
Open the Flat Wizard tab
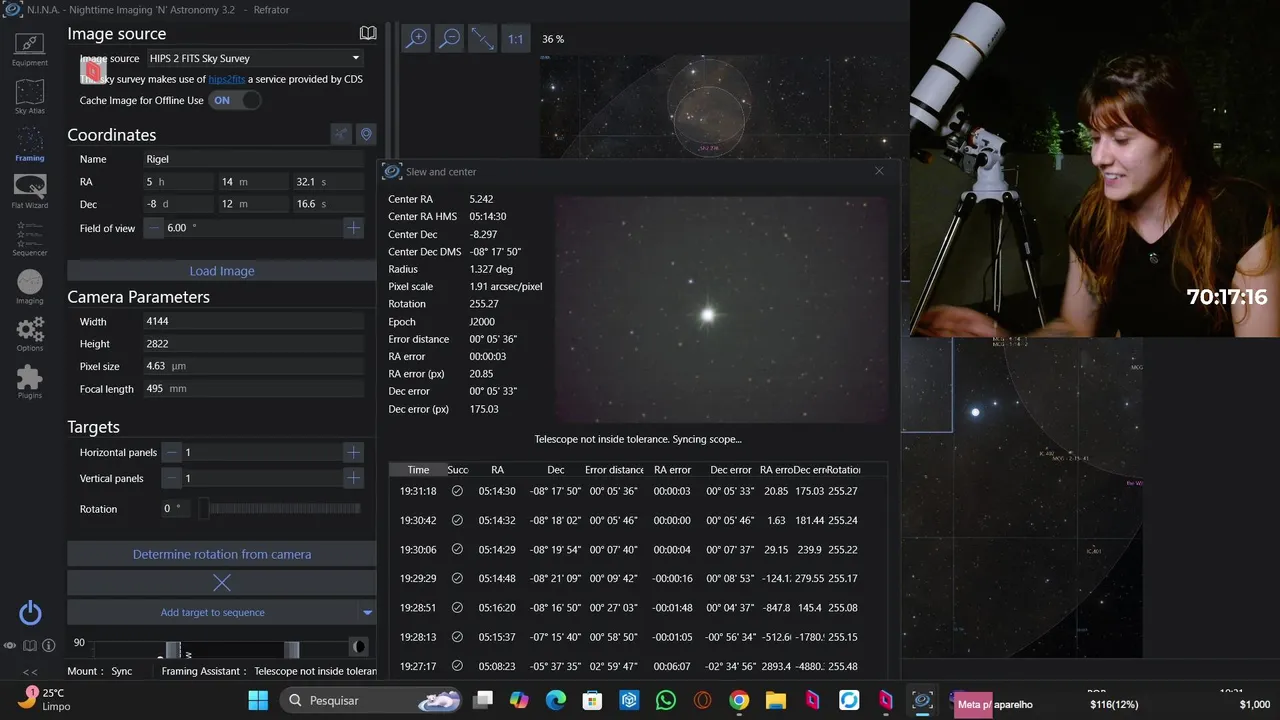click(30, 192)
